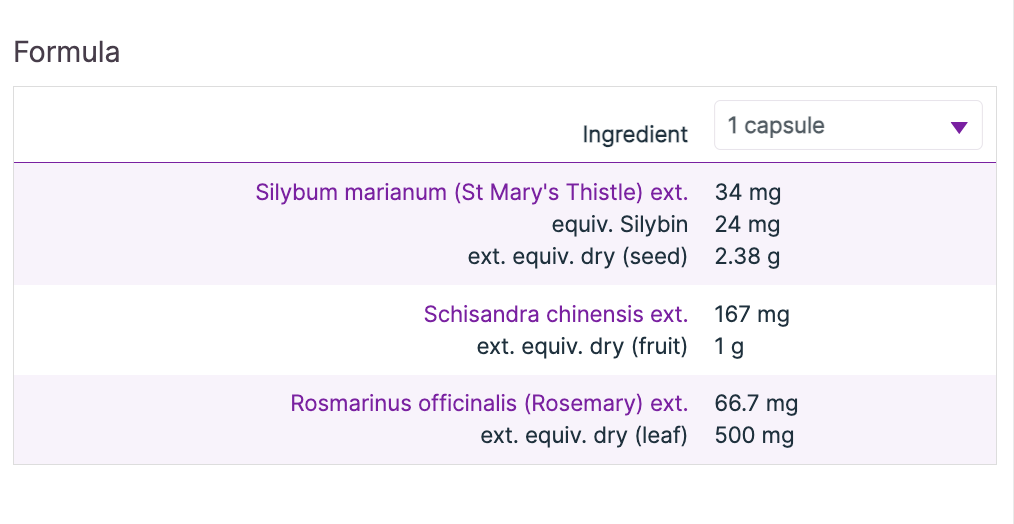Screen dimensions: 1014x524
Task: Follow the Schisandra chinensis ext. link
Action: (x=555, y=314)
